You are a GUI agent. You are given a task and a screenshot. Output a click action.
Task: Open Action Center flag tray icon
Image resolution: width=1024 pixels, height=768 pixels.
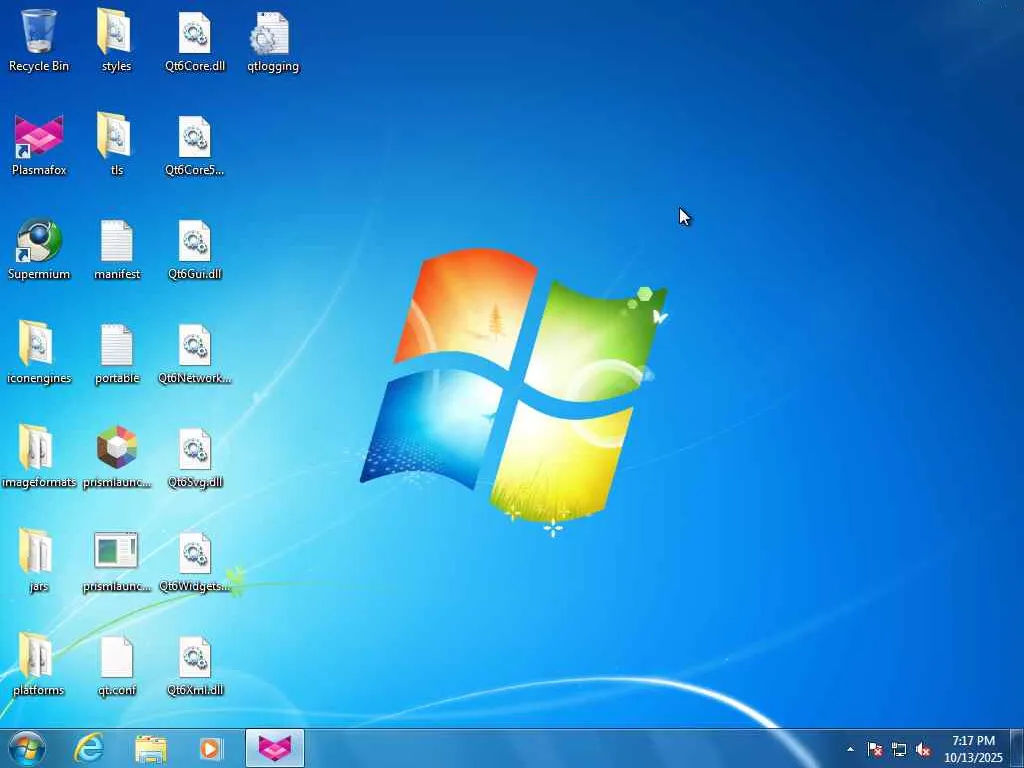coord(874,749)
